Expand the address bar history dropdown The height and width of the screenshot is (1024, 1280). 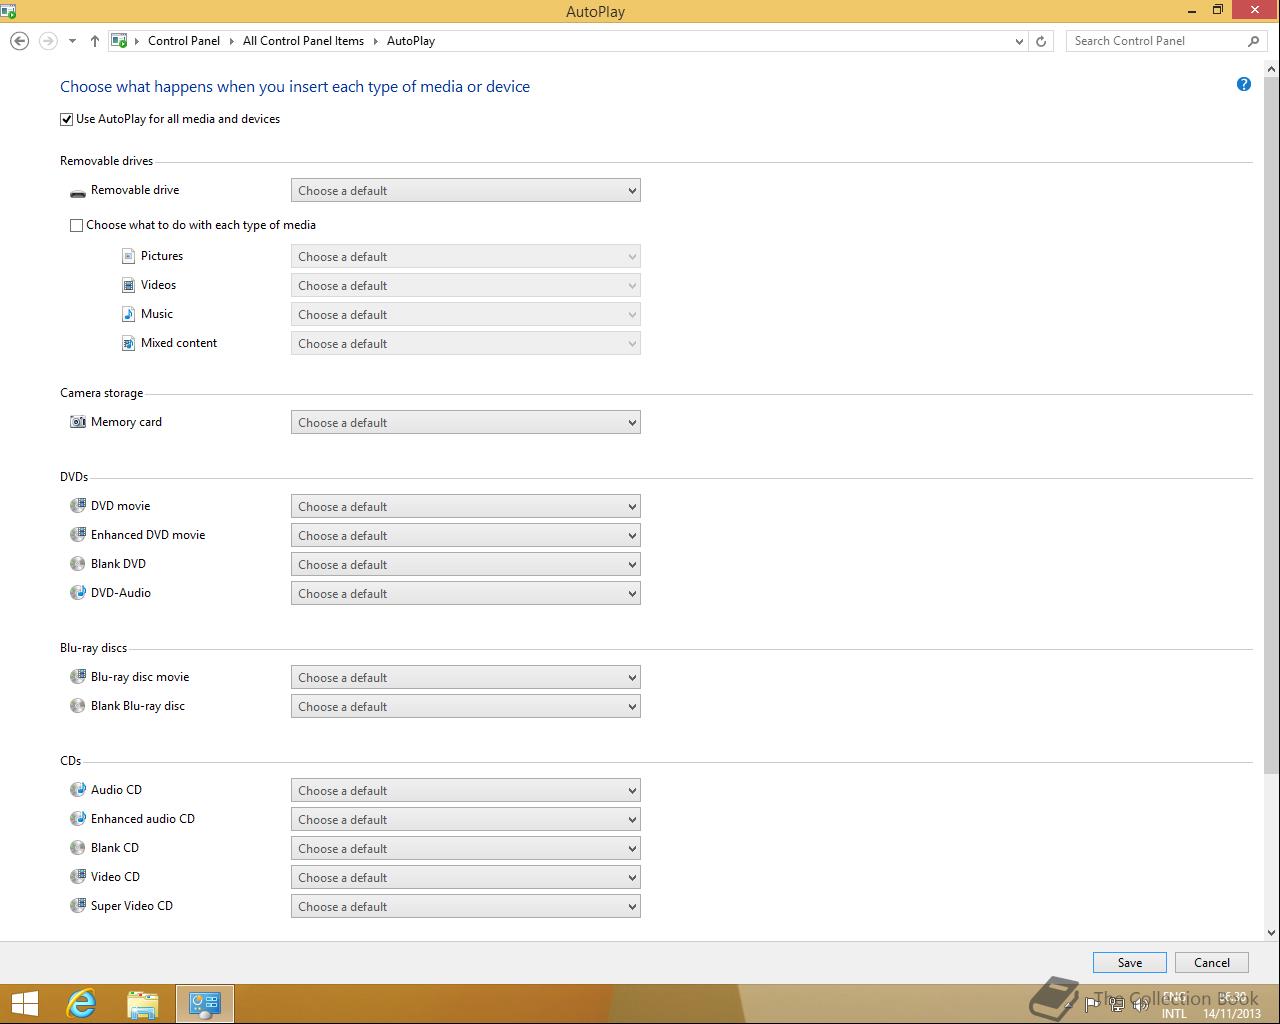[x=1019, y=41]
